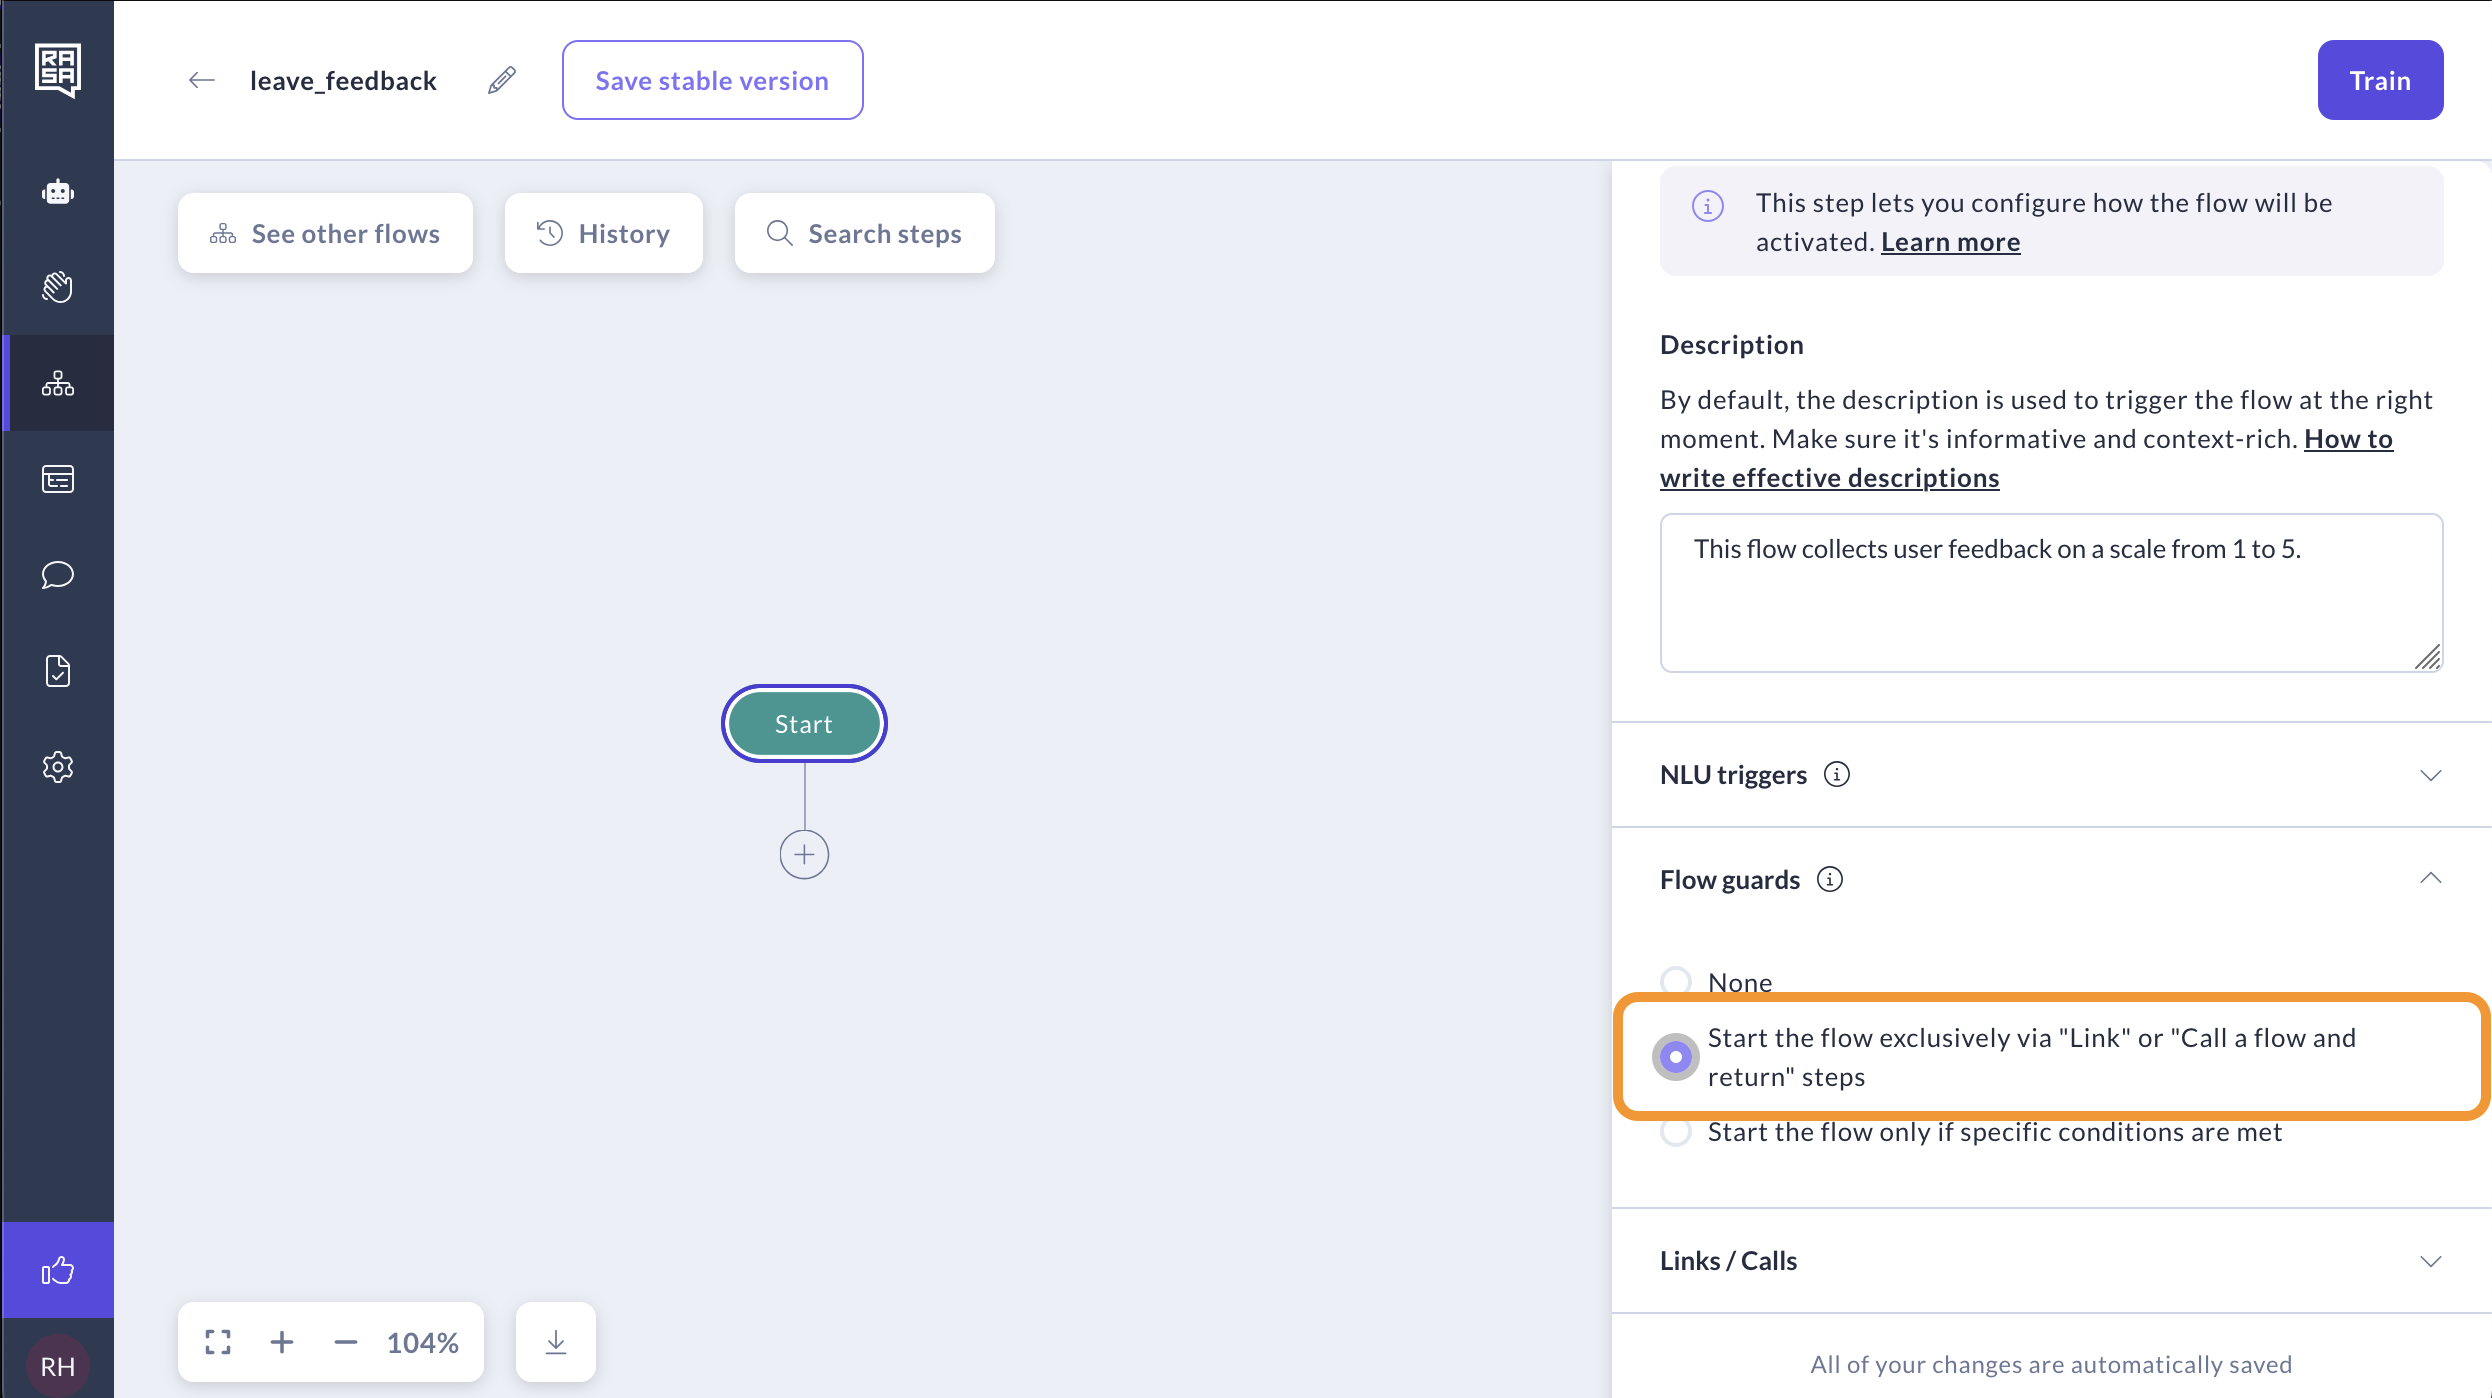Go back using the left arrow
This screenshot has height=1398, width=2492.
[x=201, y=80]
